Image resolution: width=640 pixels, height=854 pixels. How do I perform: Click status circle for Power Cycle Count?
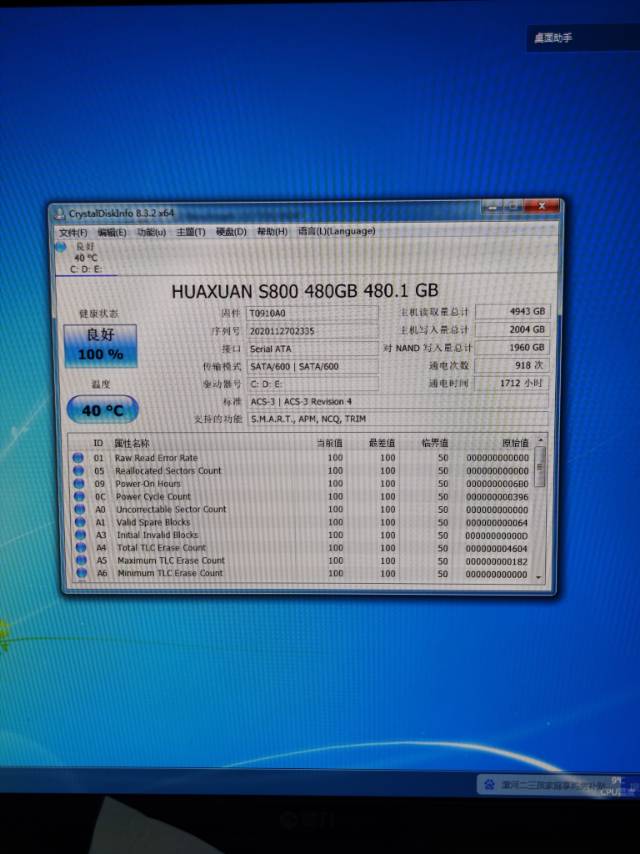click(x=78, y=497)
